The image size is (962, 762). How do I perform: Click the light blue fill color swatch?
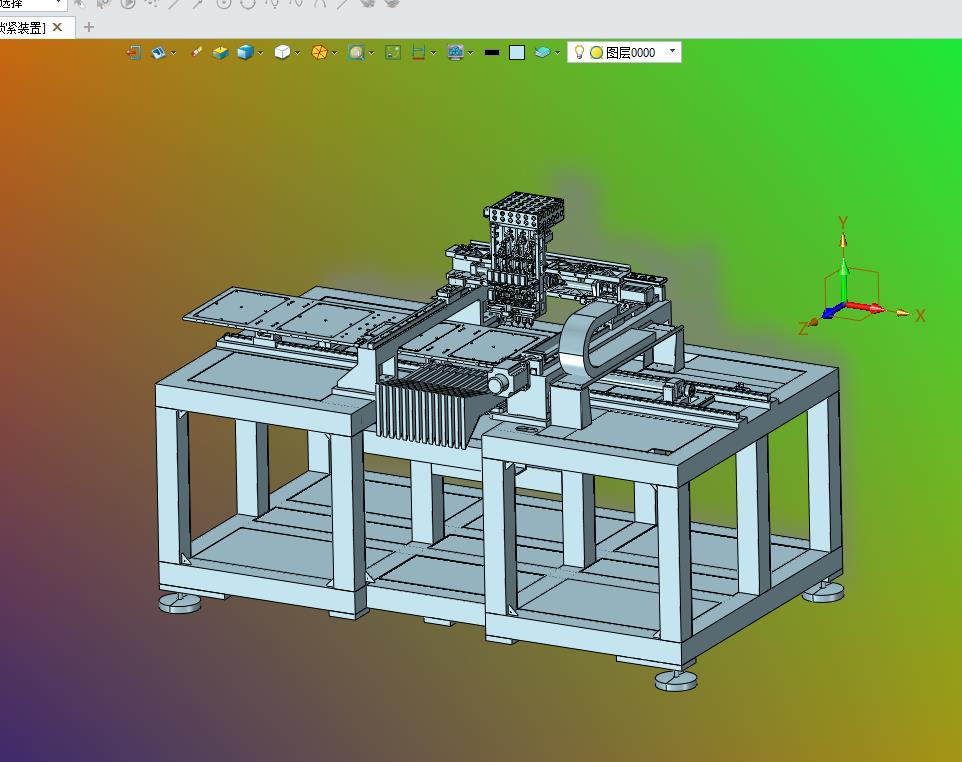click(x=516, y=52)
